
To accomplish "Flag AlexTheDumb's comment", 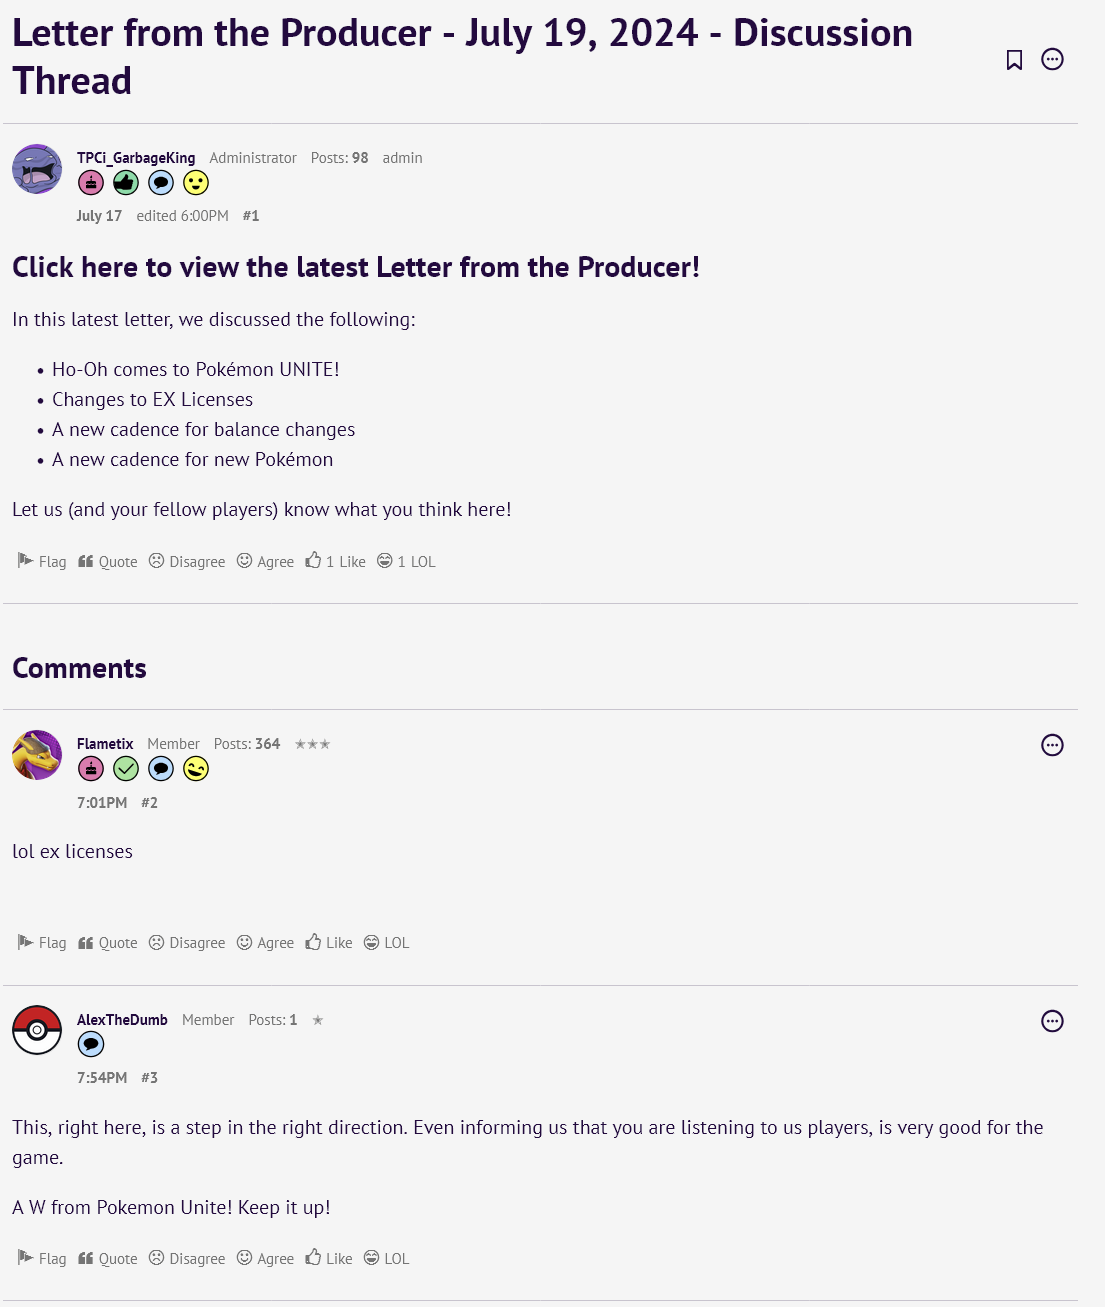I will coord(42,1259).
